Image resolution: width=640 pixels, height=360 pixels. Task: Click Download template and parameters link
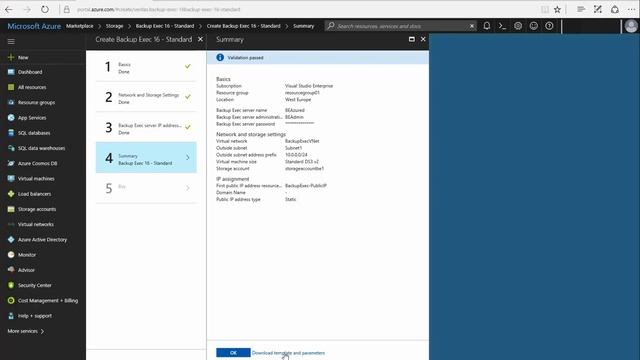point(288,353)
